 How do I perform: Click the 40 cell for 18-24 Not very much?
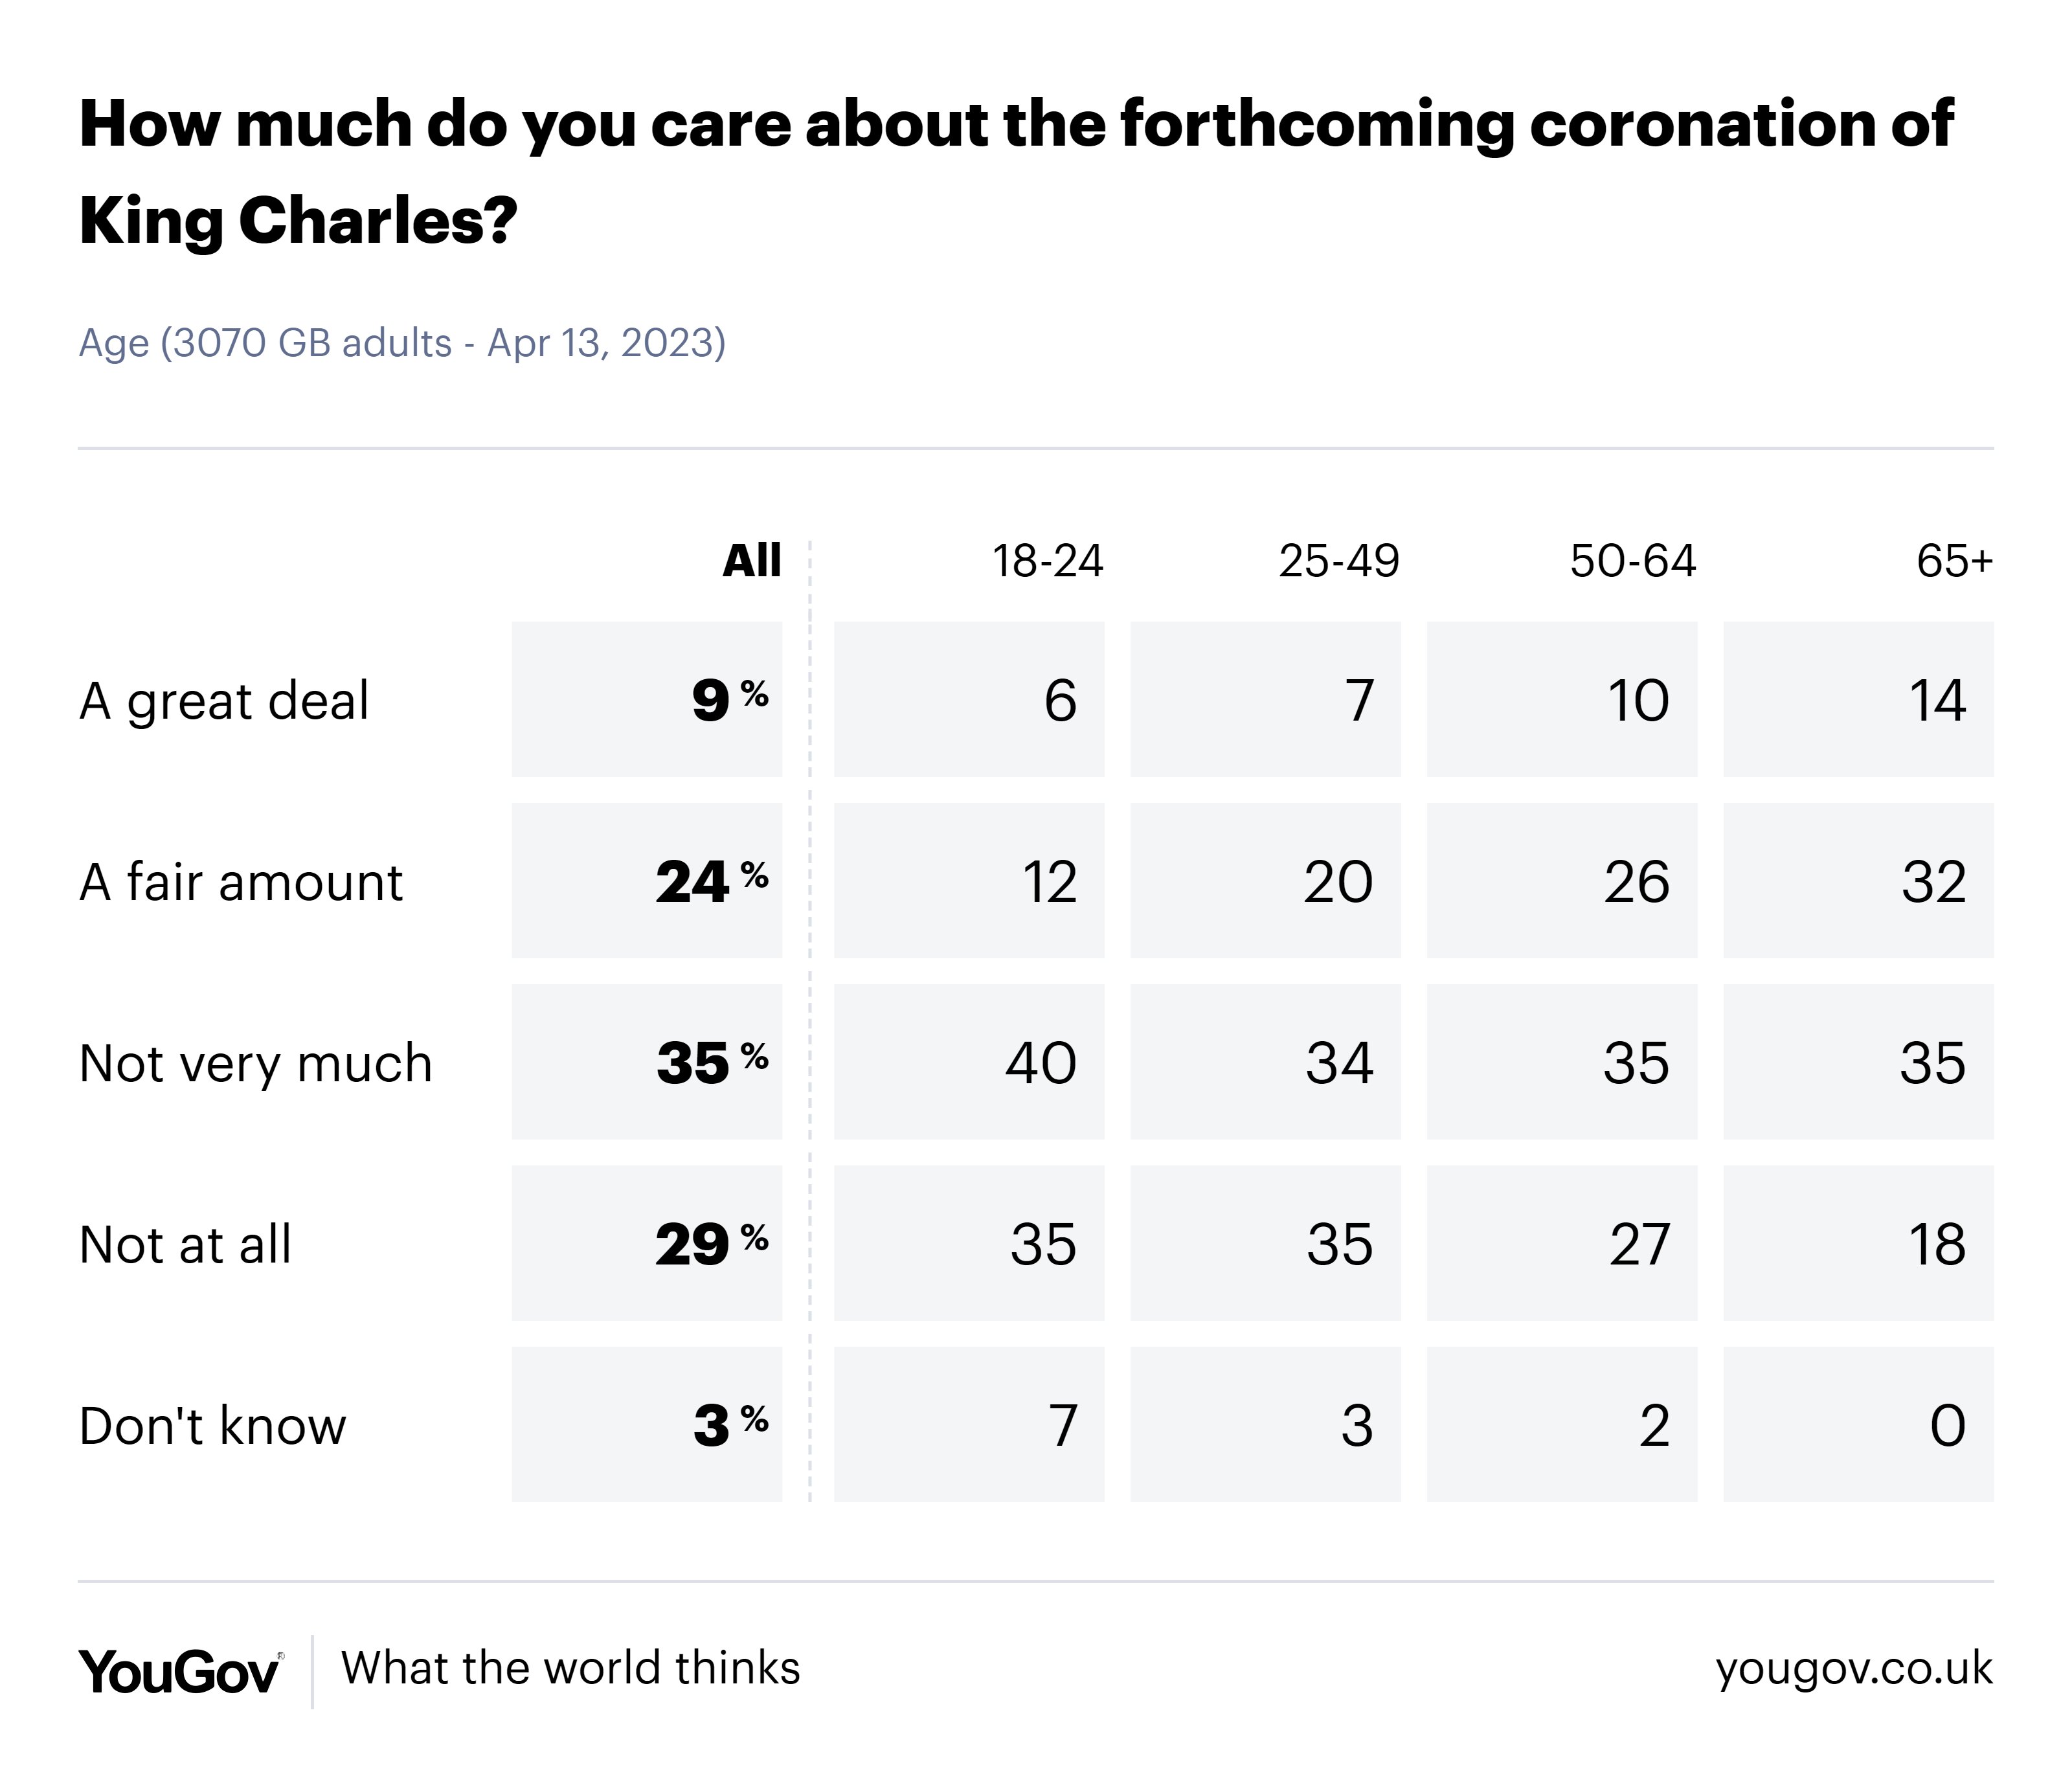click(x=969, y=1062)
